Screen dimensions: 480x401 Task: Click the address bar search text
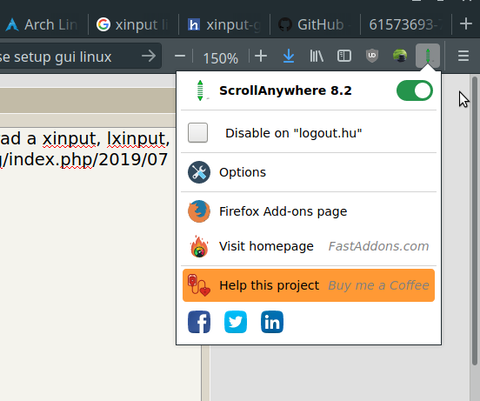click(x=56, y=57)
